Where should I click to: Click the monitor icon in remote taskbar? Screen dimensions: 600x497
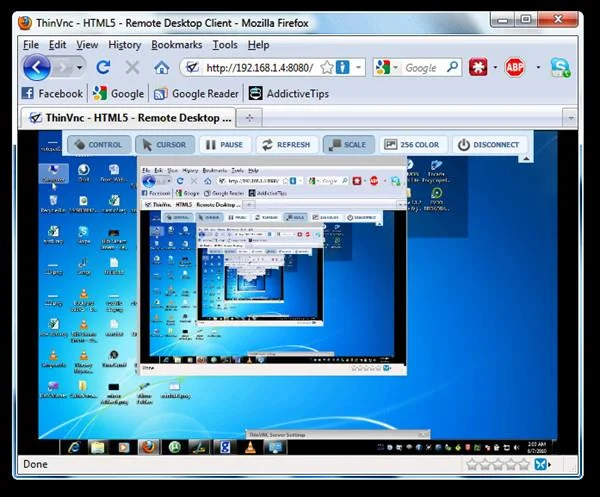275,447
